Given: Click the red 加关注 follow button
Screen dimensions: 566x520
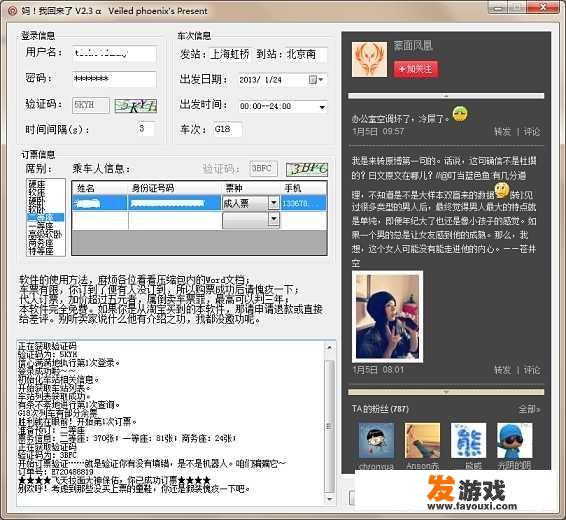Looking at the screenshot, I should click(415, 69).
